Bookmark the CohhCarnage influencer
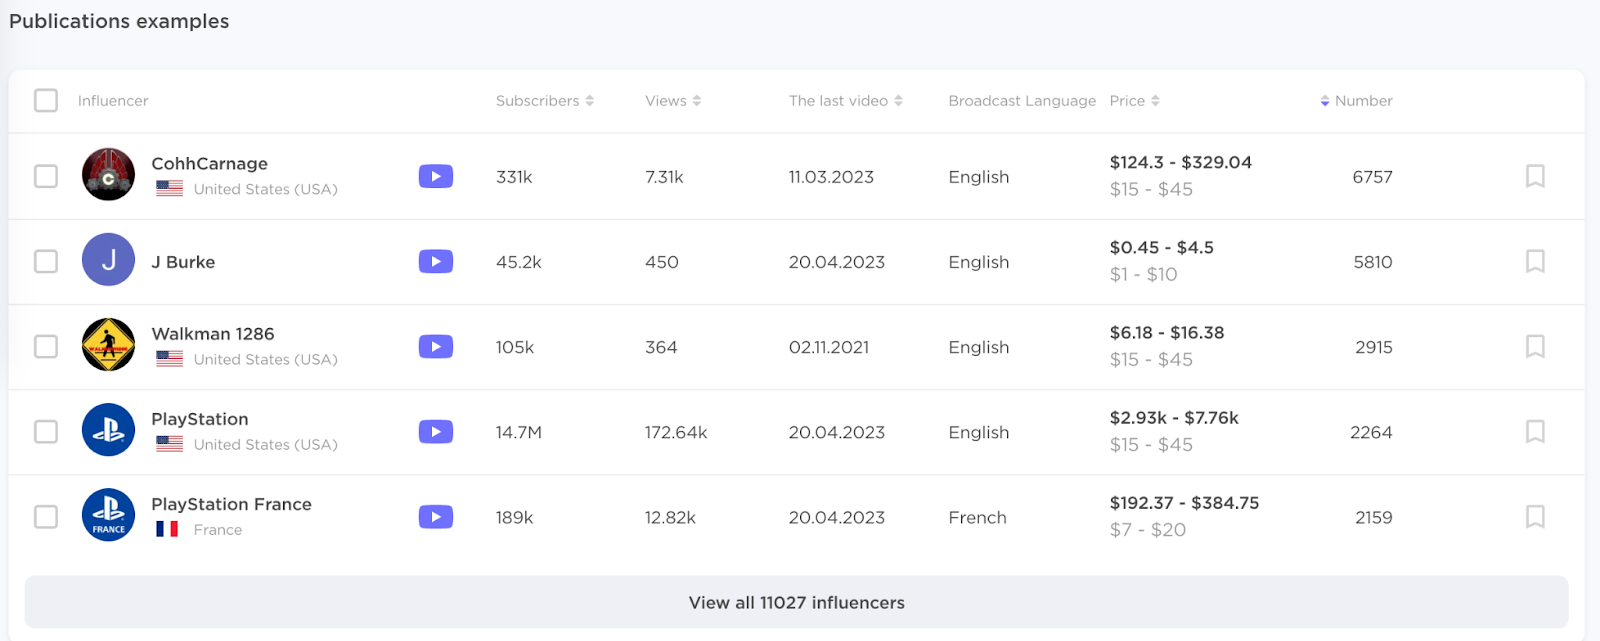1600x641 pixels. pos(1535,177)
